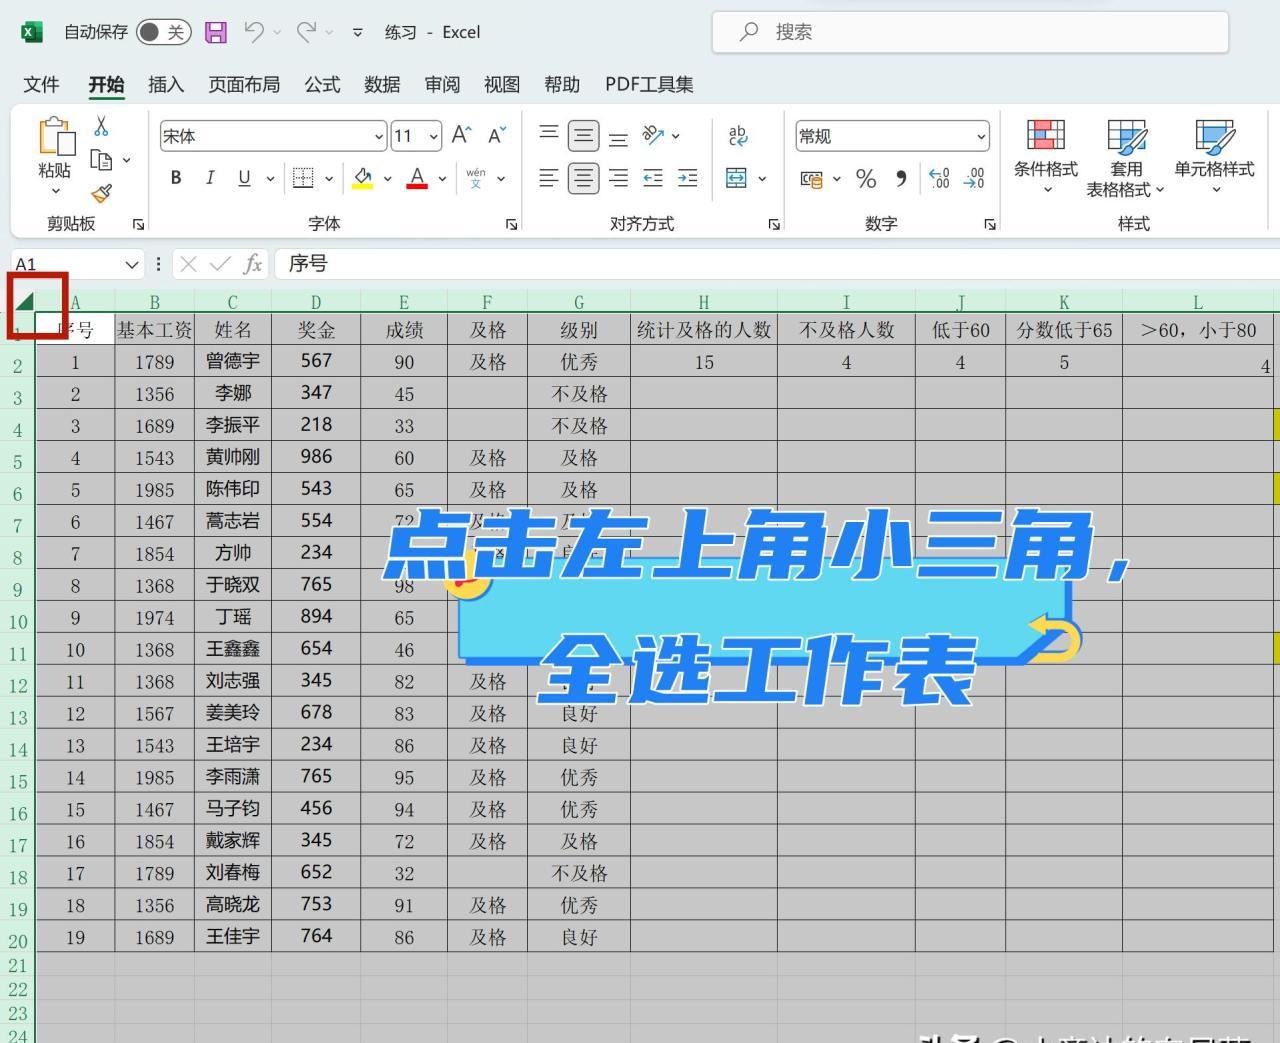Click the phonetic guide wén icon
This screenshot has height=1043, width=1280.
pyautogui.click(x=476, y=178)
